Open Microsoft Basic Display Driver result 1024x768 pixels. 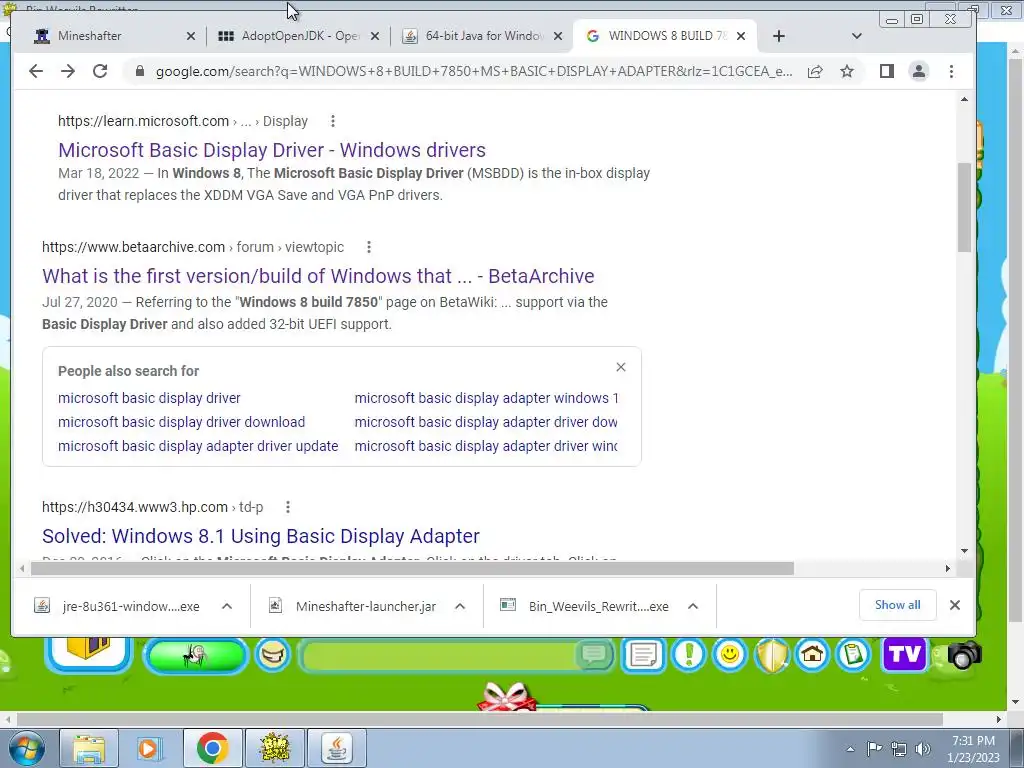(272, 150)
